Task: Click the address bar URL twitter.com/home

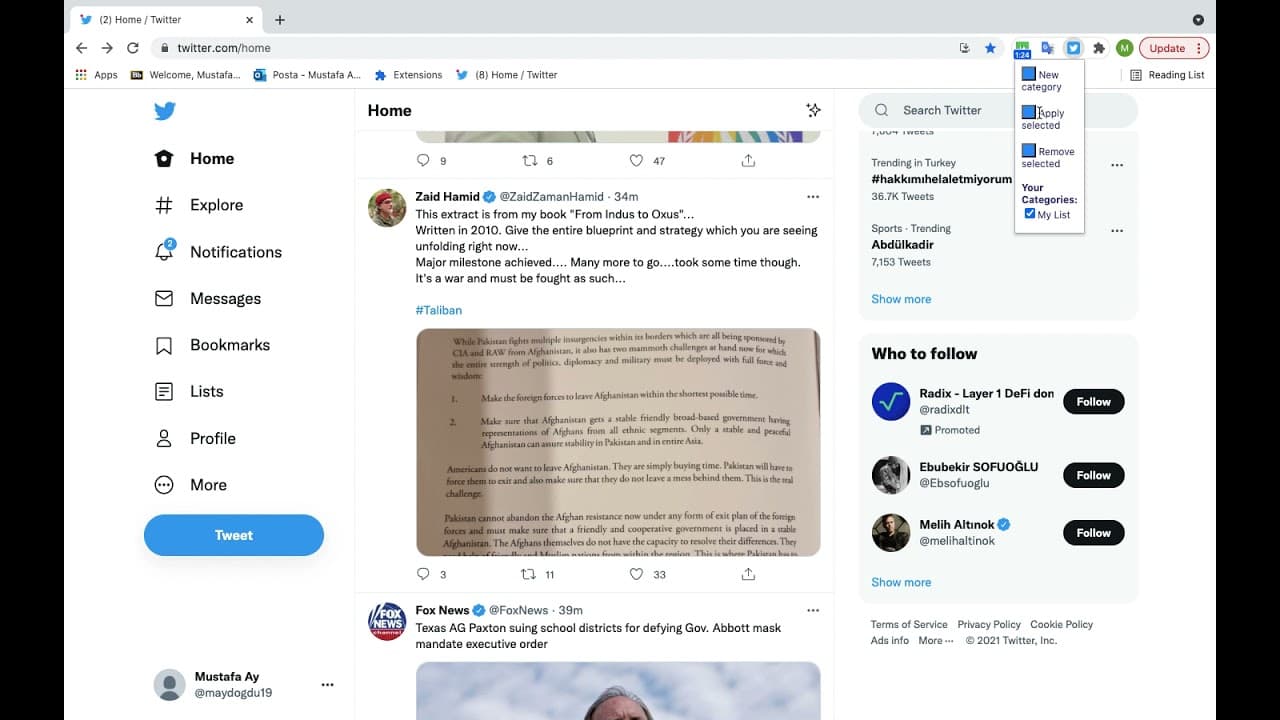Action: pyautogui.click(x=224, y=48)
